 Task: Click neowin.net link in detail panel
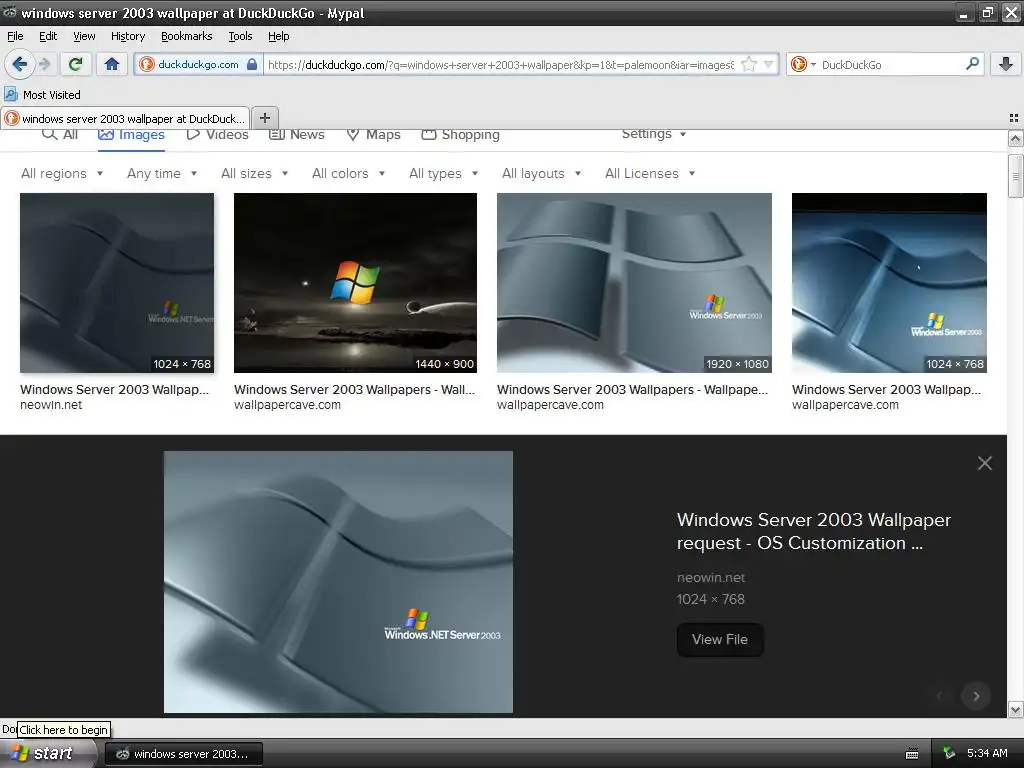click(x=711, y=577)
